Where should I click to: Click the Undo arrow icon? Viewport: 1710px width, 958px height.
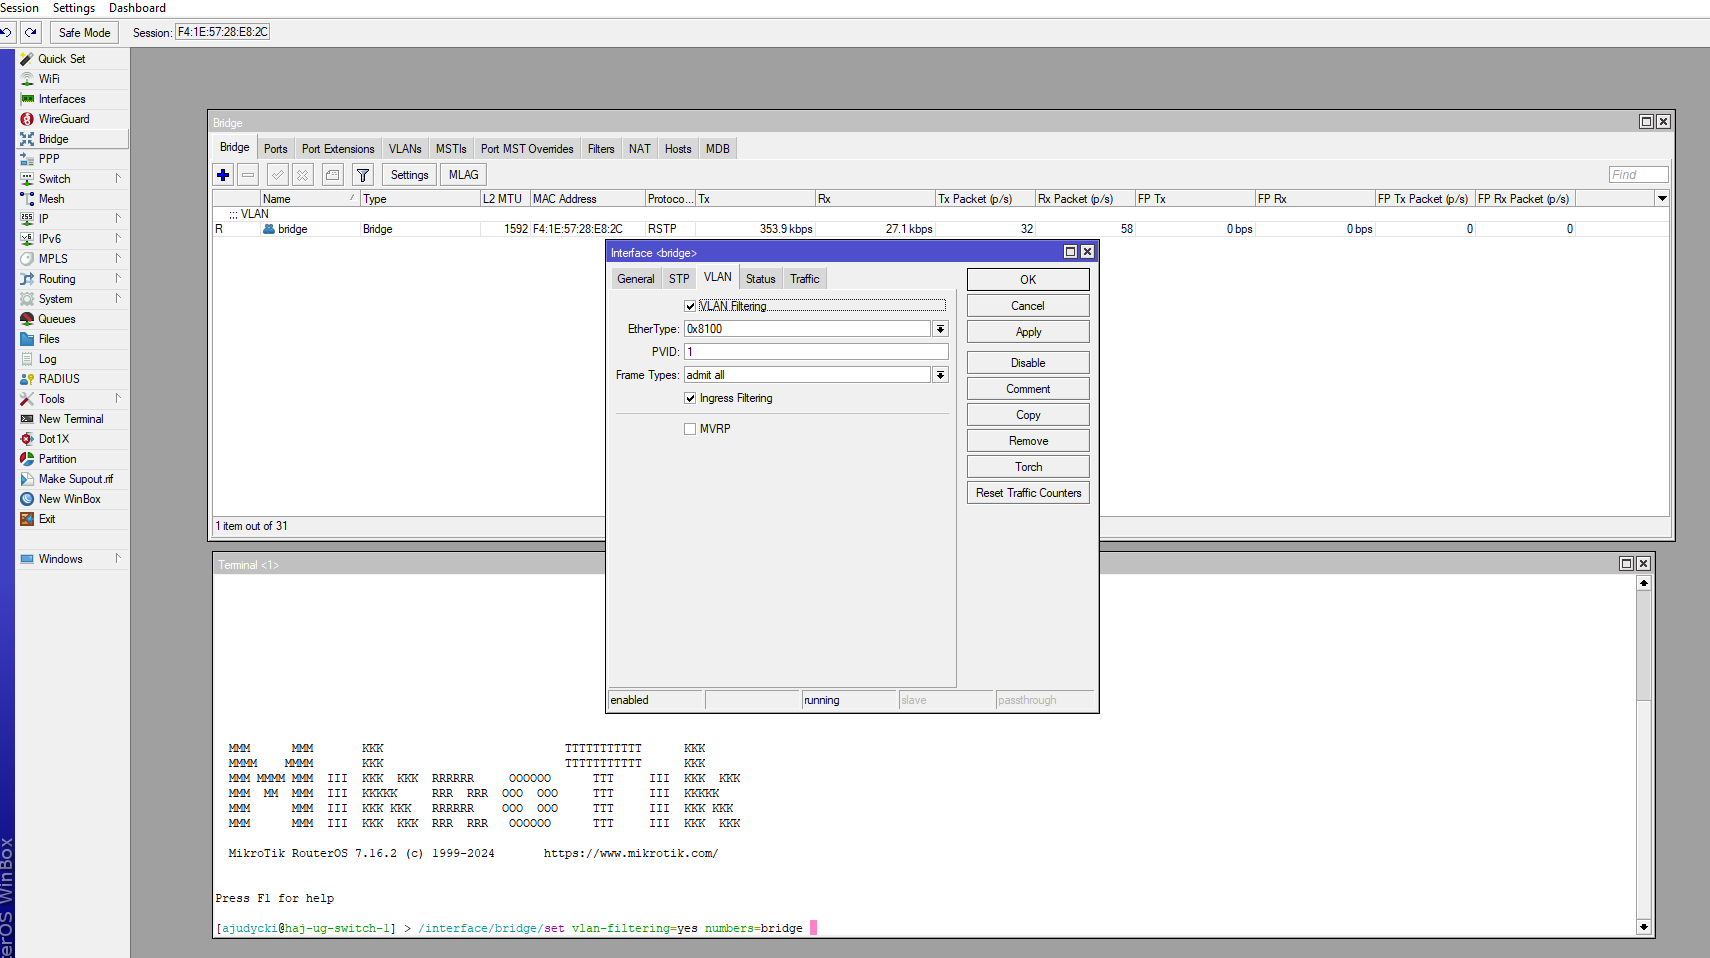(x=6, y=33)
